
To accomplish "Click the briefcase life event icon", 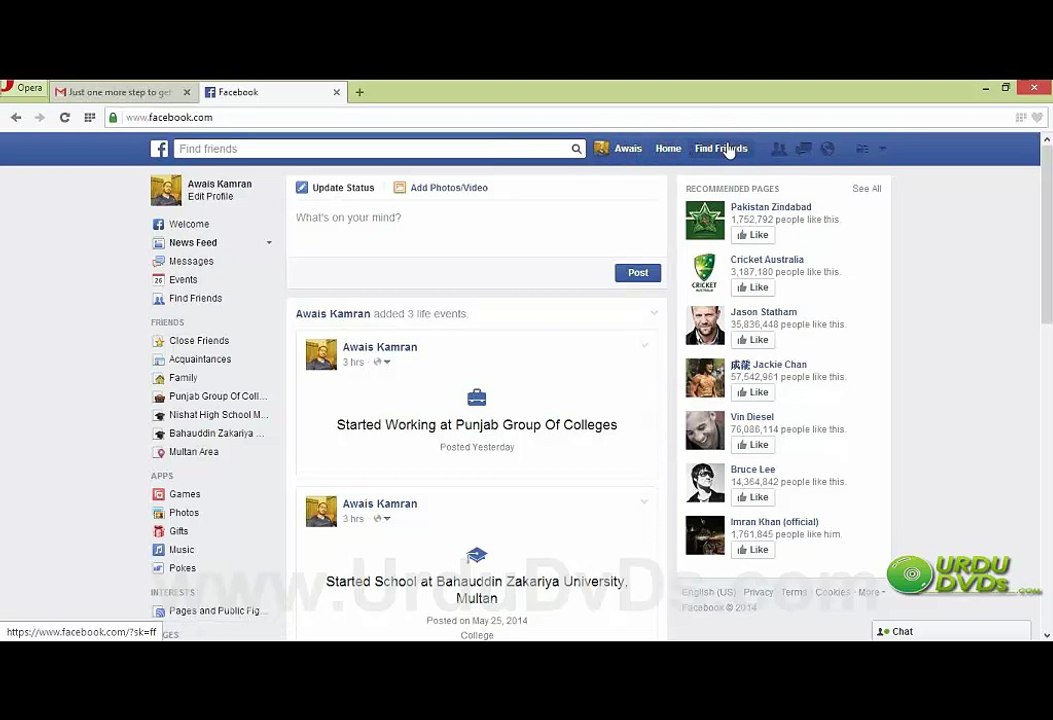I will pos(477,398).
